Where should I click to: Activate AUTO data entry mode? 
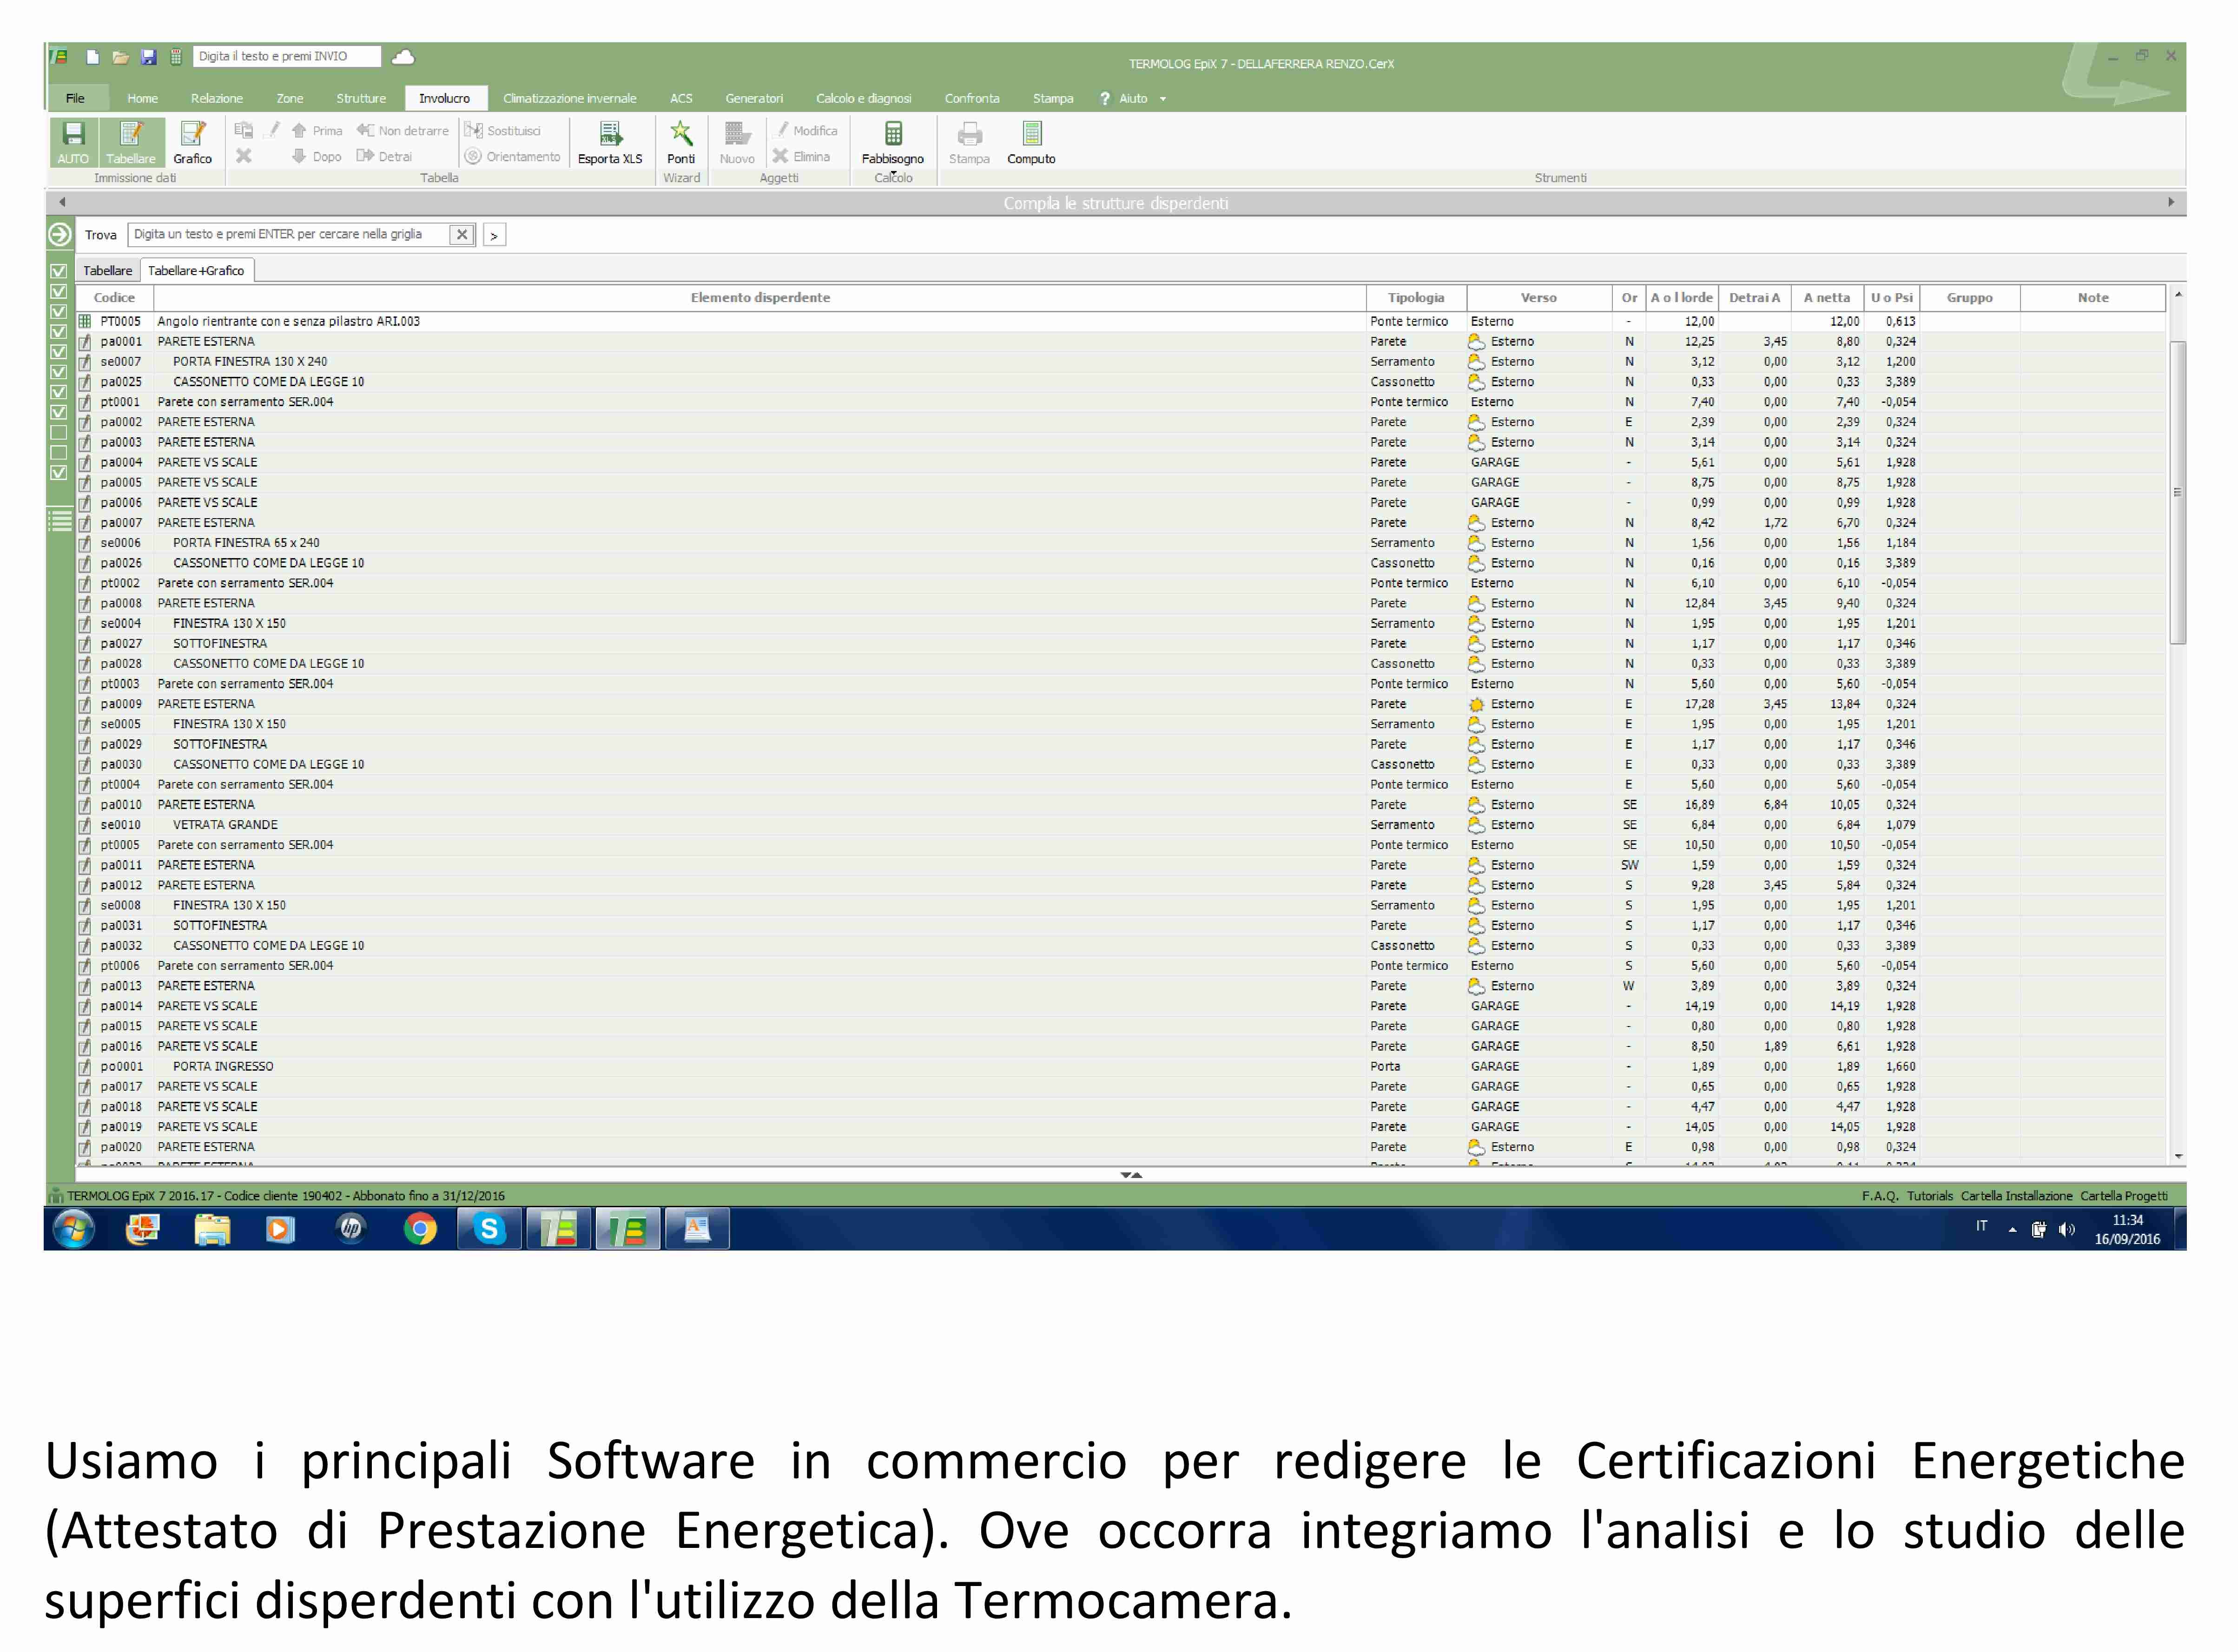[x=73, y=142]
